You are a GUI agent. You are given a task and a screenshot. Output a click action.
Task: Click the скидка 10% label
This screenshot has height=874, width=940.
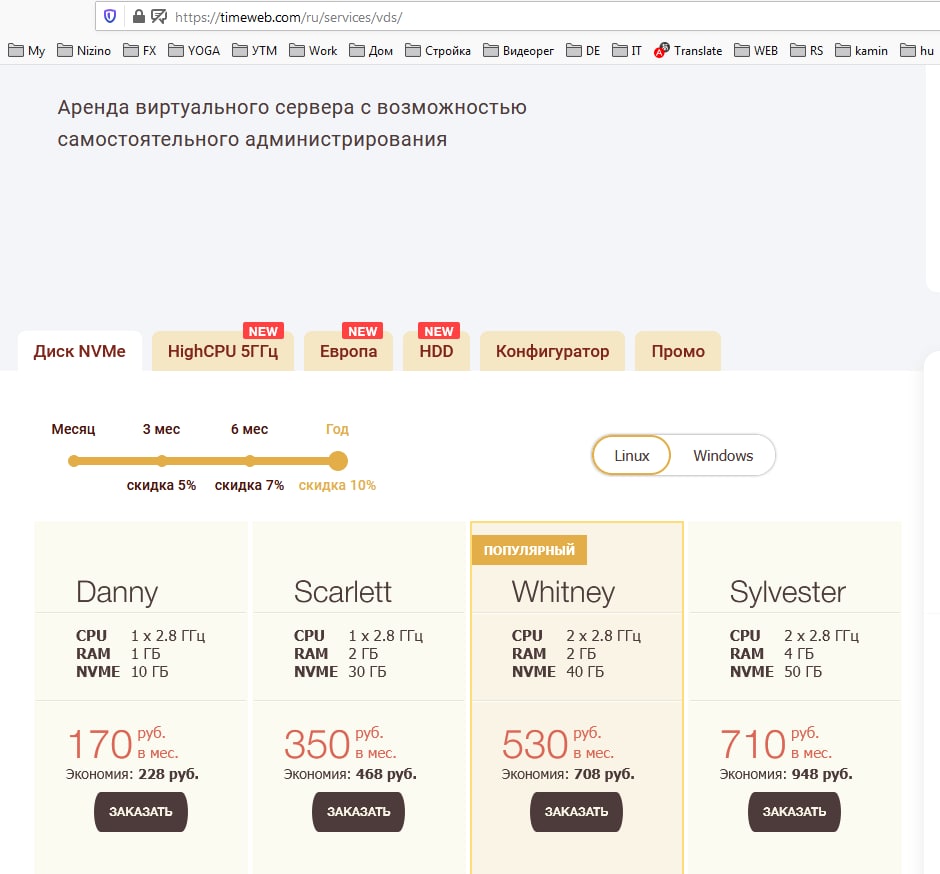pos(337,485)
